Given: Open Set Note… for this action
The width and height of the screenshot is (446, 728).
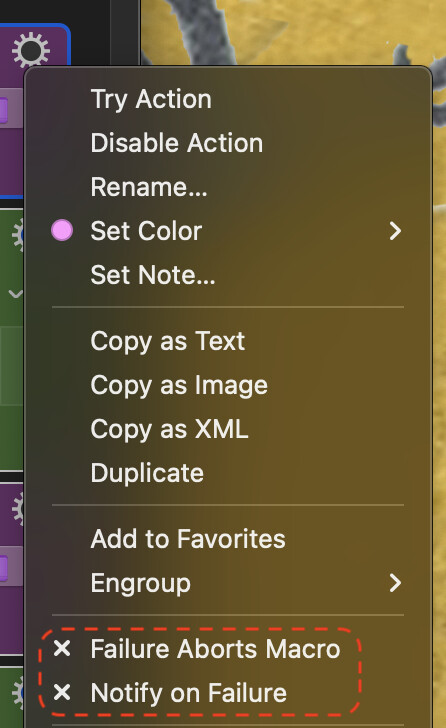Looking at the screenshot, I should click(153, 275).
